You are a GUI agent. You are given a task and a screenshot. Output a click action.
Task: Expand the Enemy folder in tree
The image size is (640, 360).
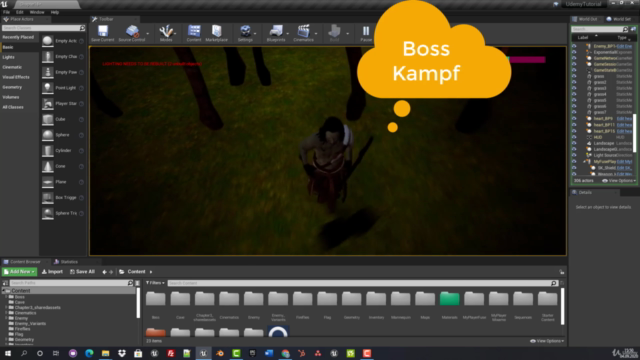click(x=6, y=318)
